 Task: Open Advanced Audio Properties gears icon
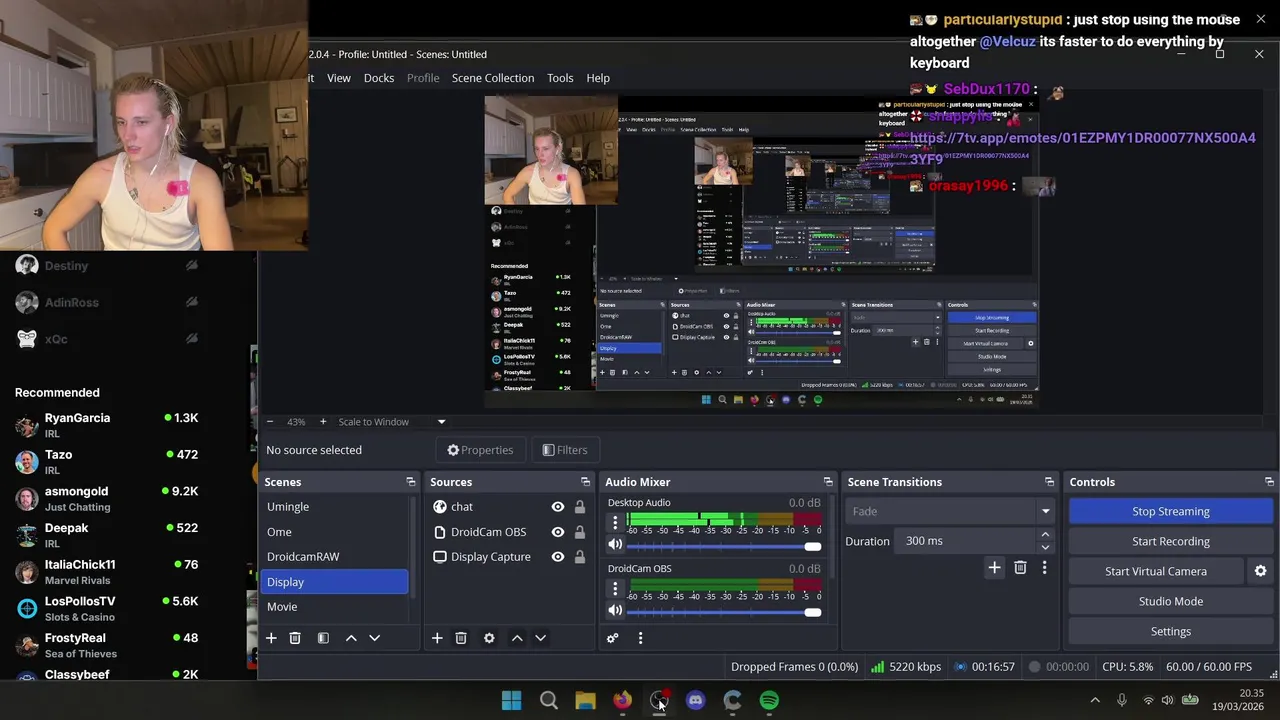click(x=613, y=638)
